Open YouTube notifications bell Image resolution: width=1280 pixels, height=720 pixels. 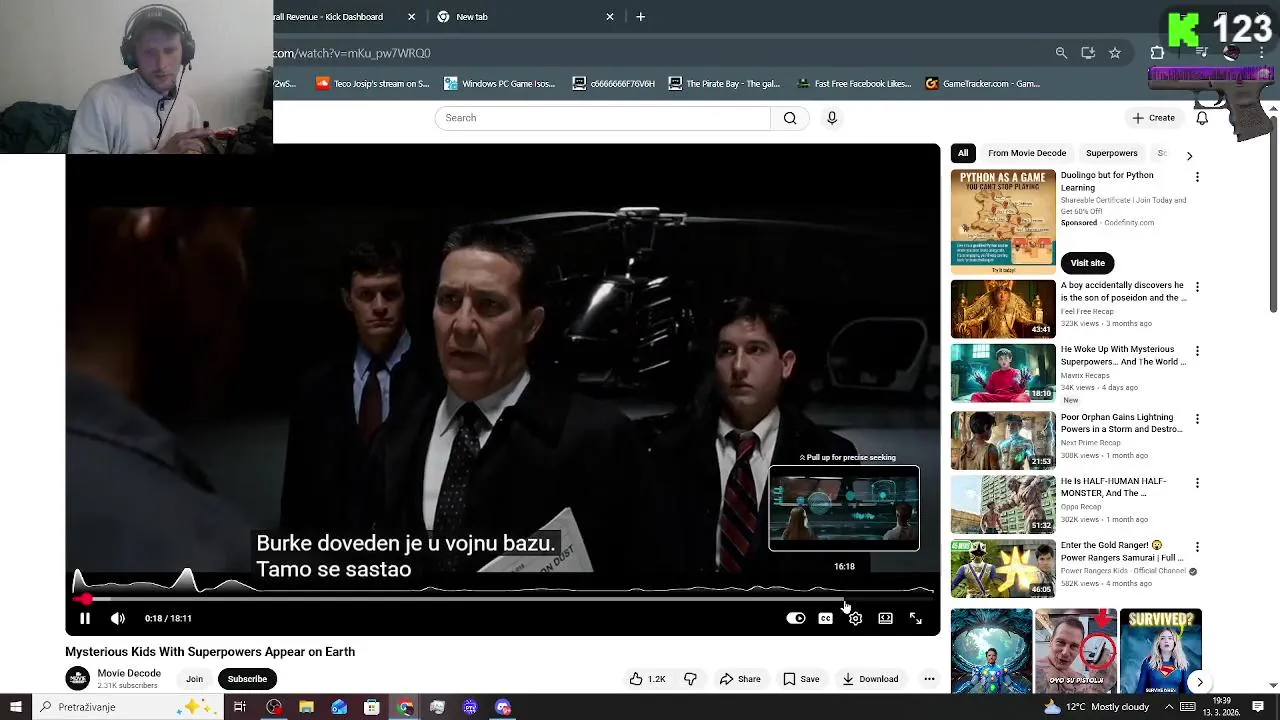[x=1202, y=118]
